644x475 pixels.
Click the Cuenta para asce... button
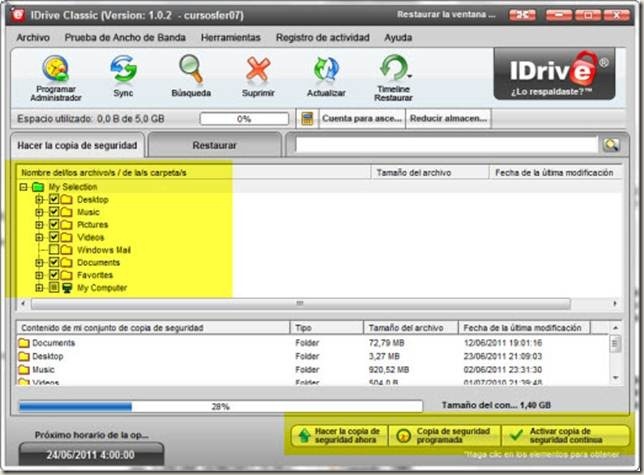(x=362, y=119)
